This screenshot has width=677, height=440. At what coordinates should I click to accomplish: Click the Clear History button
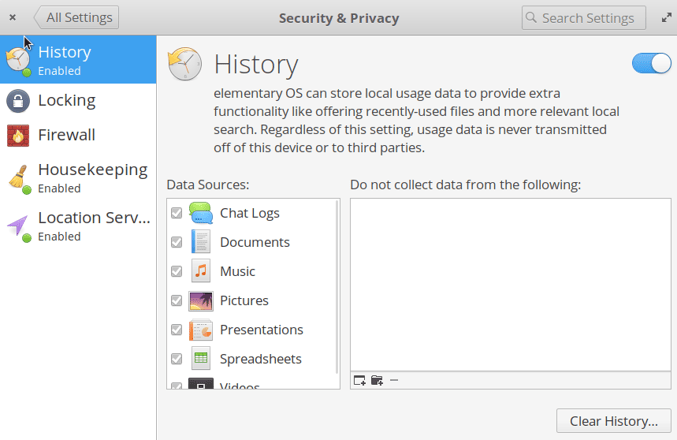[x=613, y=421]
